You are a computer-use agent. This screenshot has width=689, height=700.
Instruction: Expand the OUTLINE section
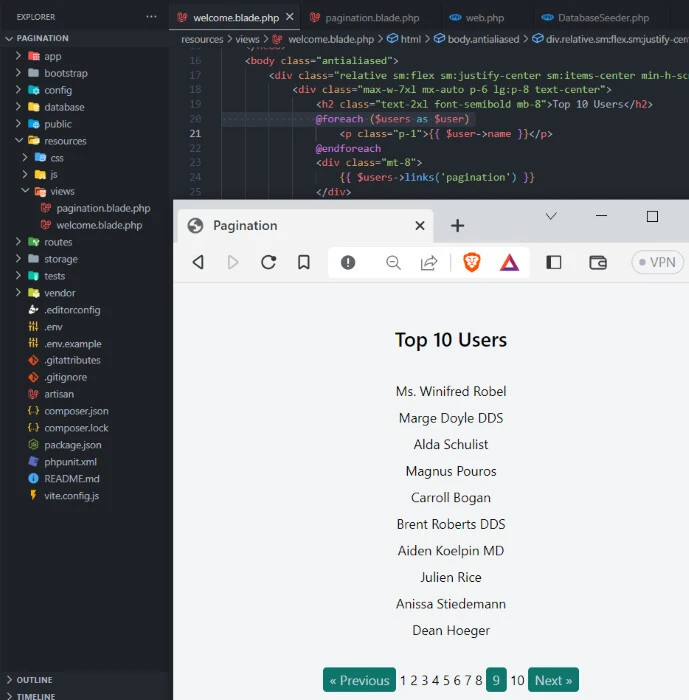point(34,680)
